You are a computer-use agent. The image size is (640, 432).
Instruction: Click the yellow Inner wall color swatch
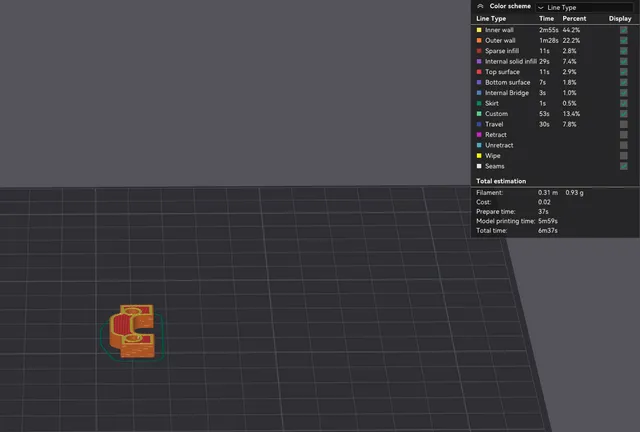coord(479,30)
